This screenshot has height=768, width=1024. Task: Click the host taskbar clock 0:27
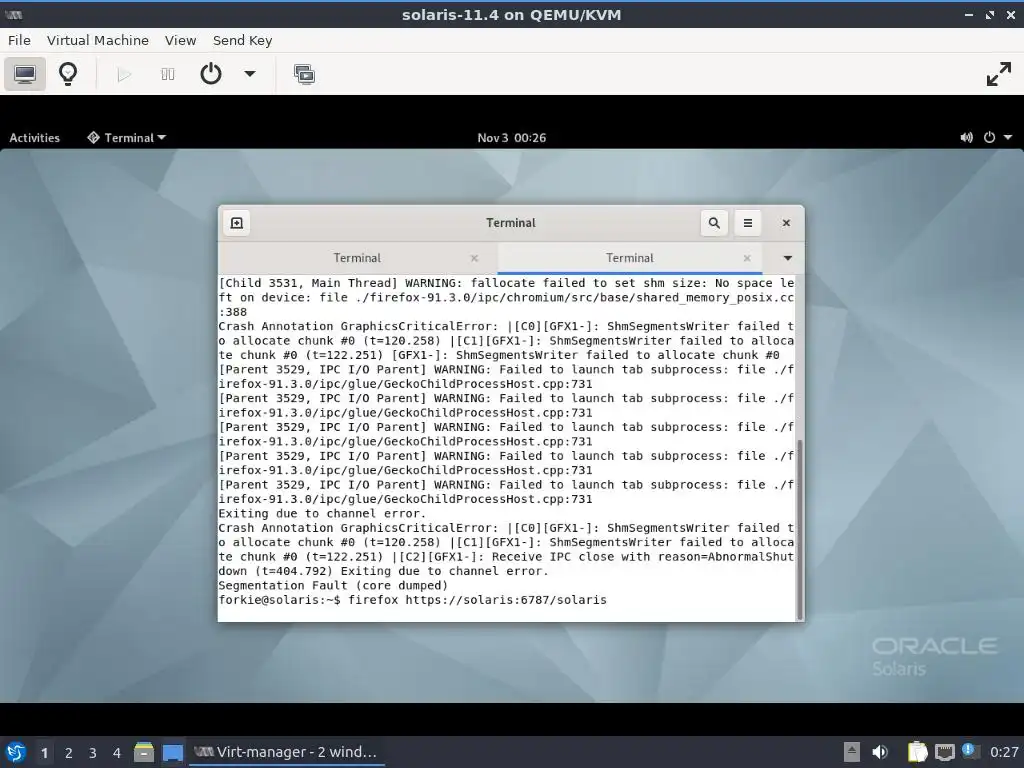click(x=1004, y=752)
